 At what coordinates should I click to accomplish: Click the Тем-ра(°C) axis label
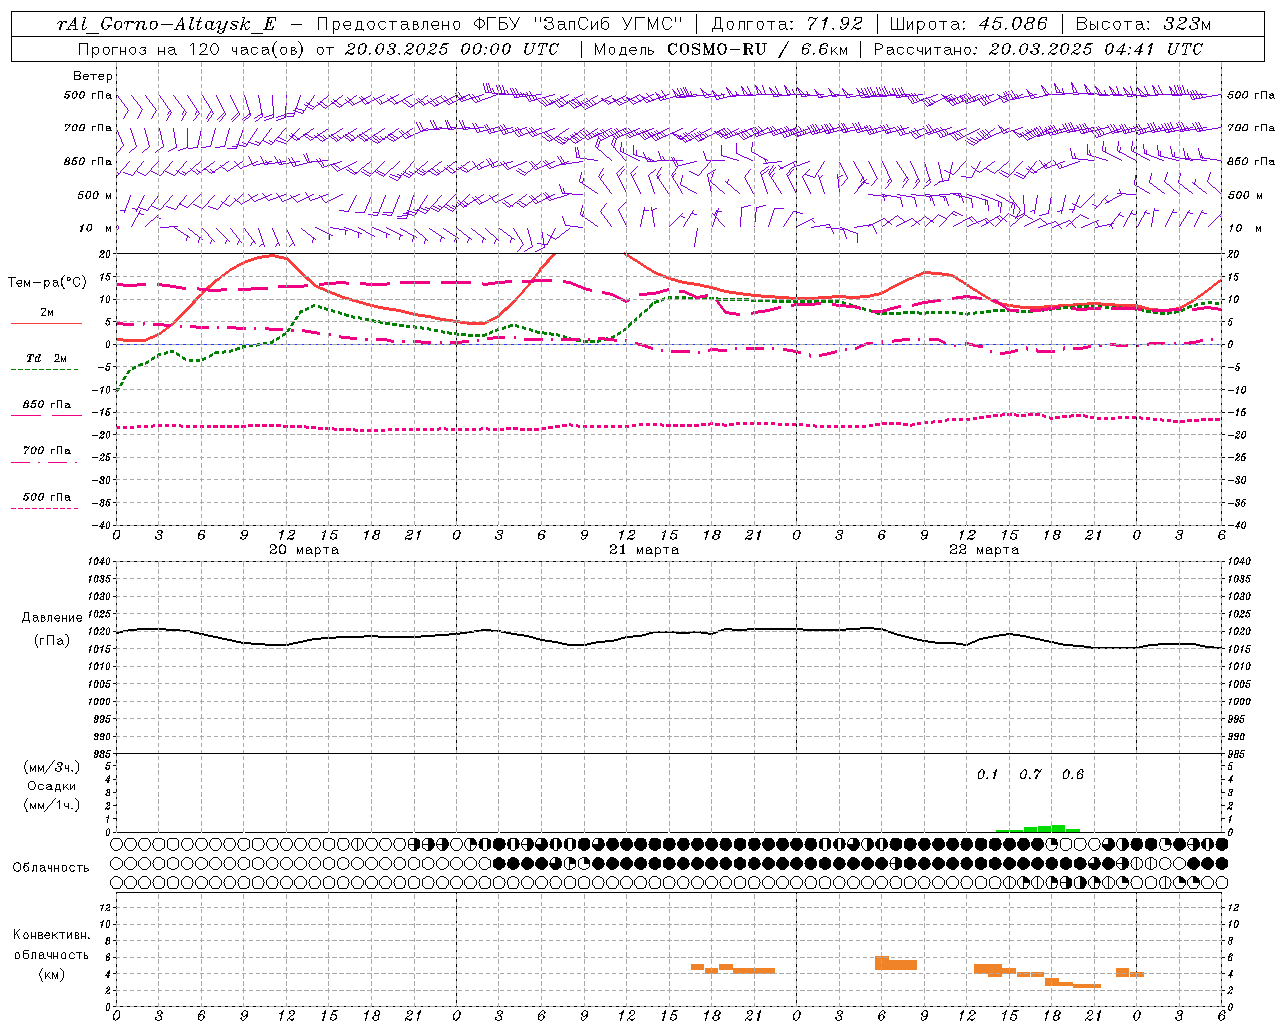click(x=46, y=283)
